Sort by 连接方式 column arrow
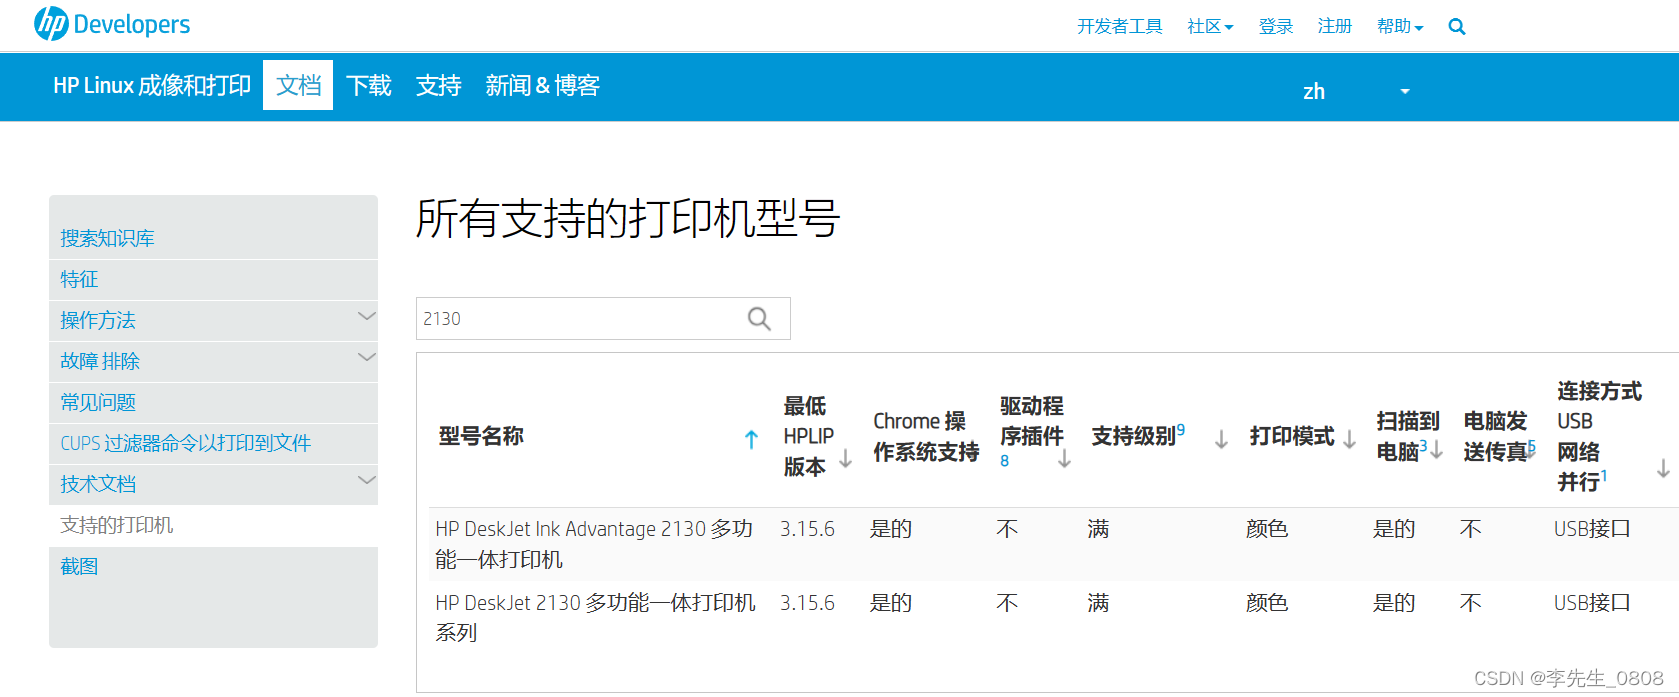This screenshot has width=1679, height=697. tap(1663, 468)
